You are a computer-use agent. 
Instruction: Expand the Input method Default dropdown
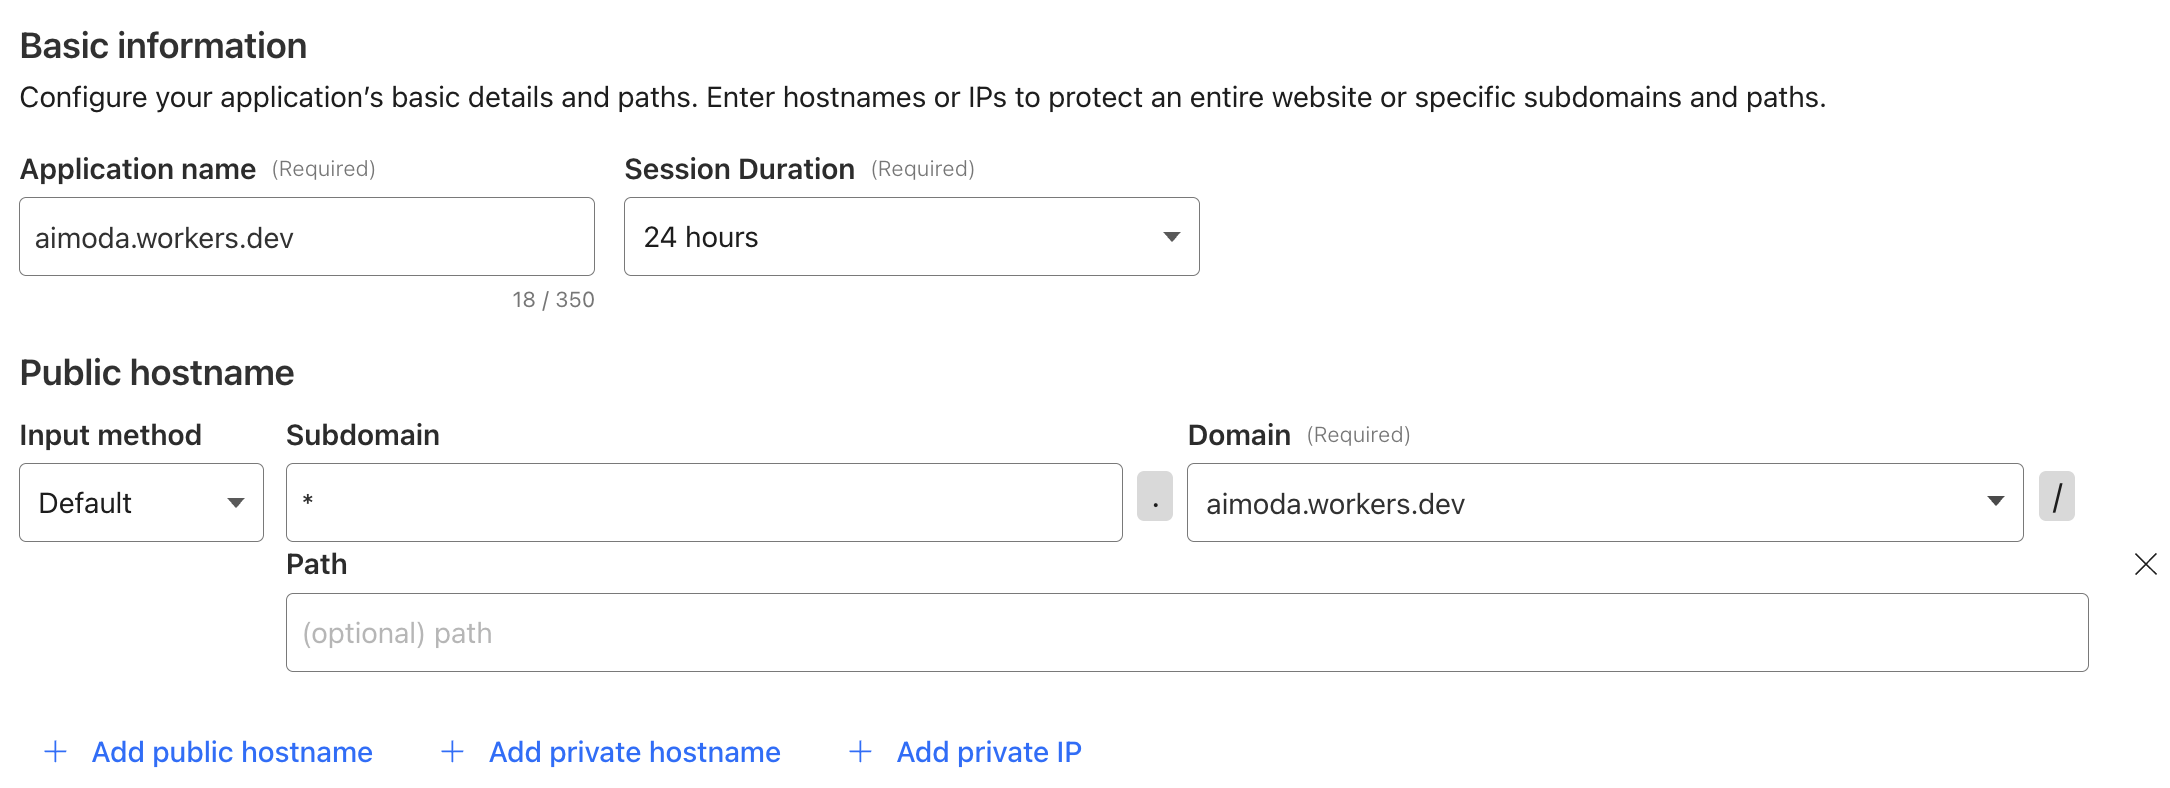click(x=141, y=503)
